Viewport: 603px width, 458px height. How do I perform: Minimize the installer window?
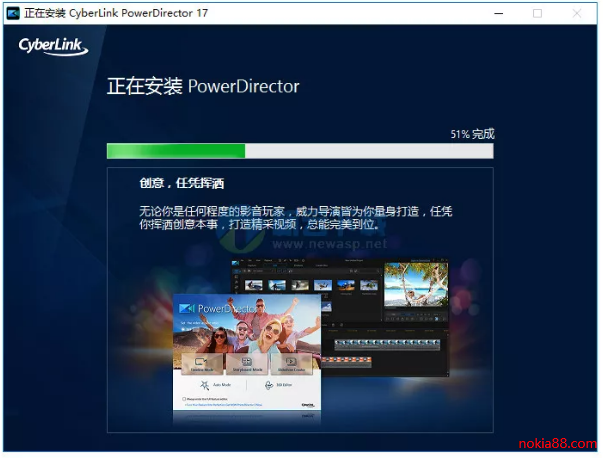tap(497, 13)
